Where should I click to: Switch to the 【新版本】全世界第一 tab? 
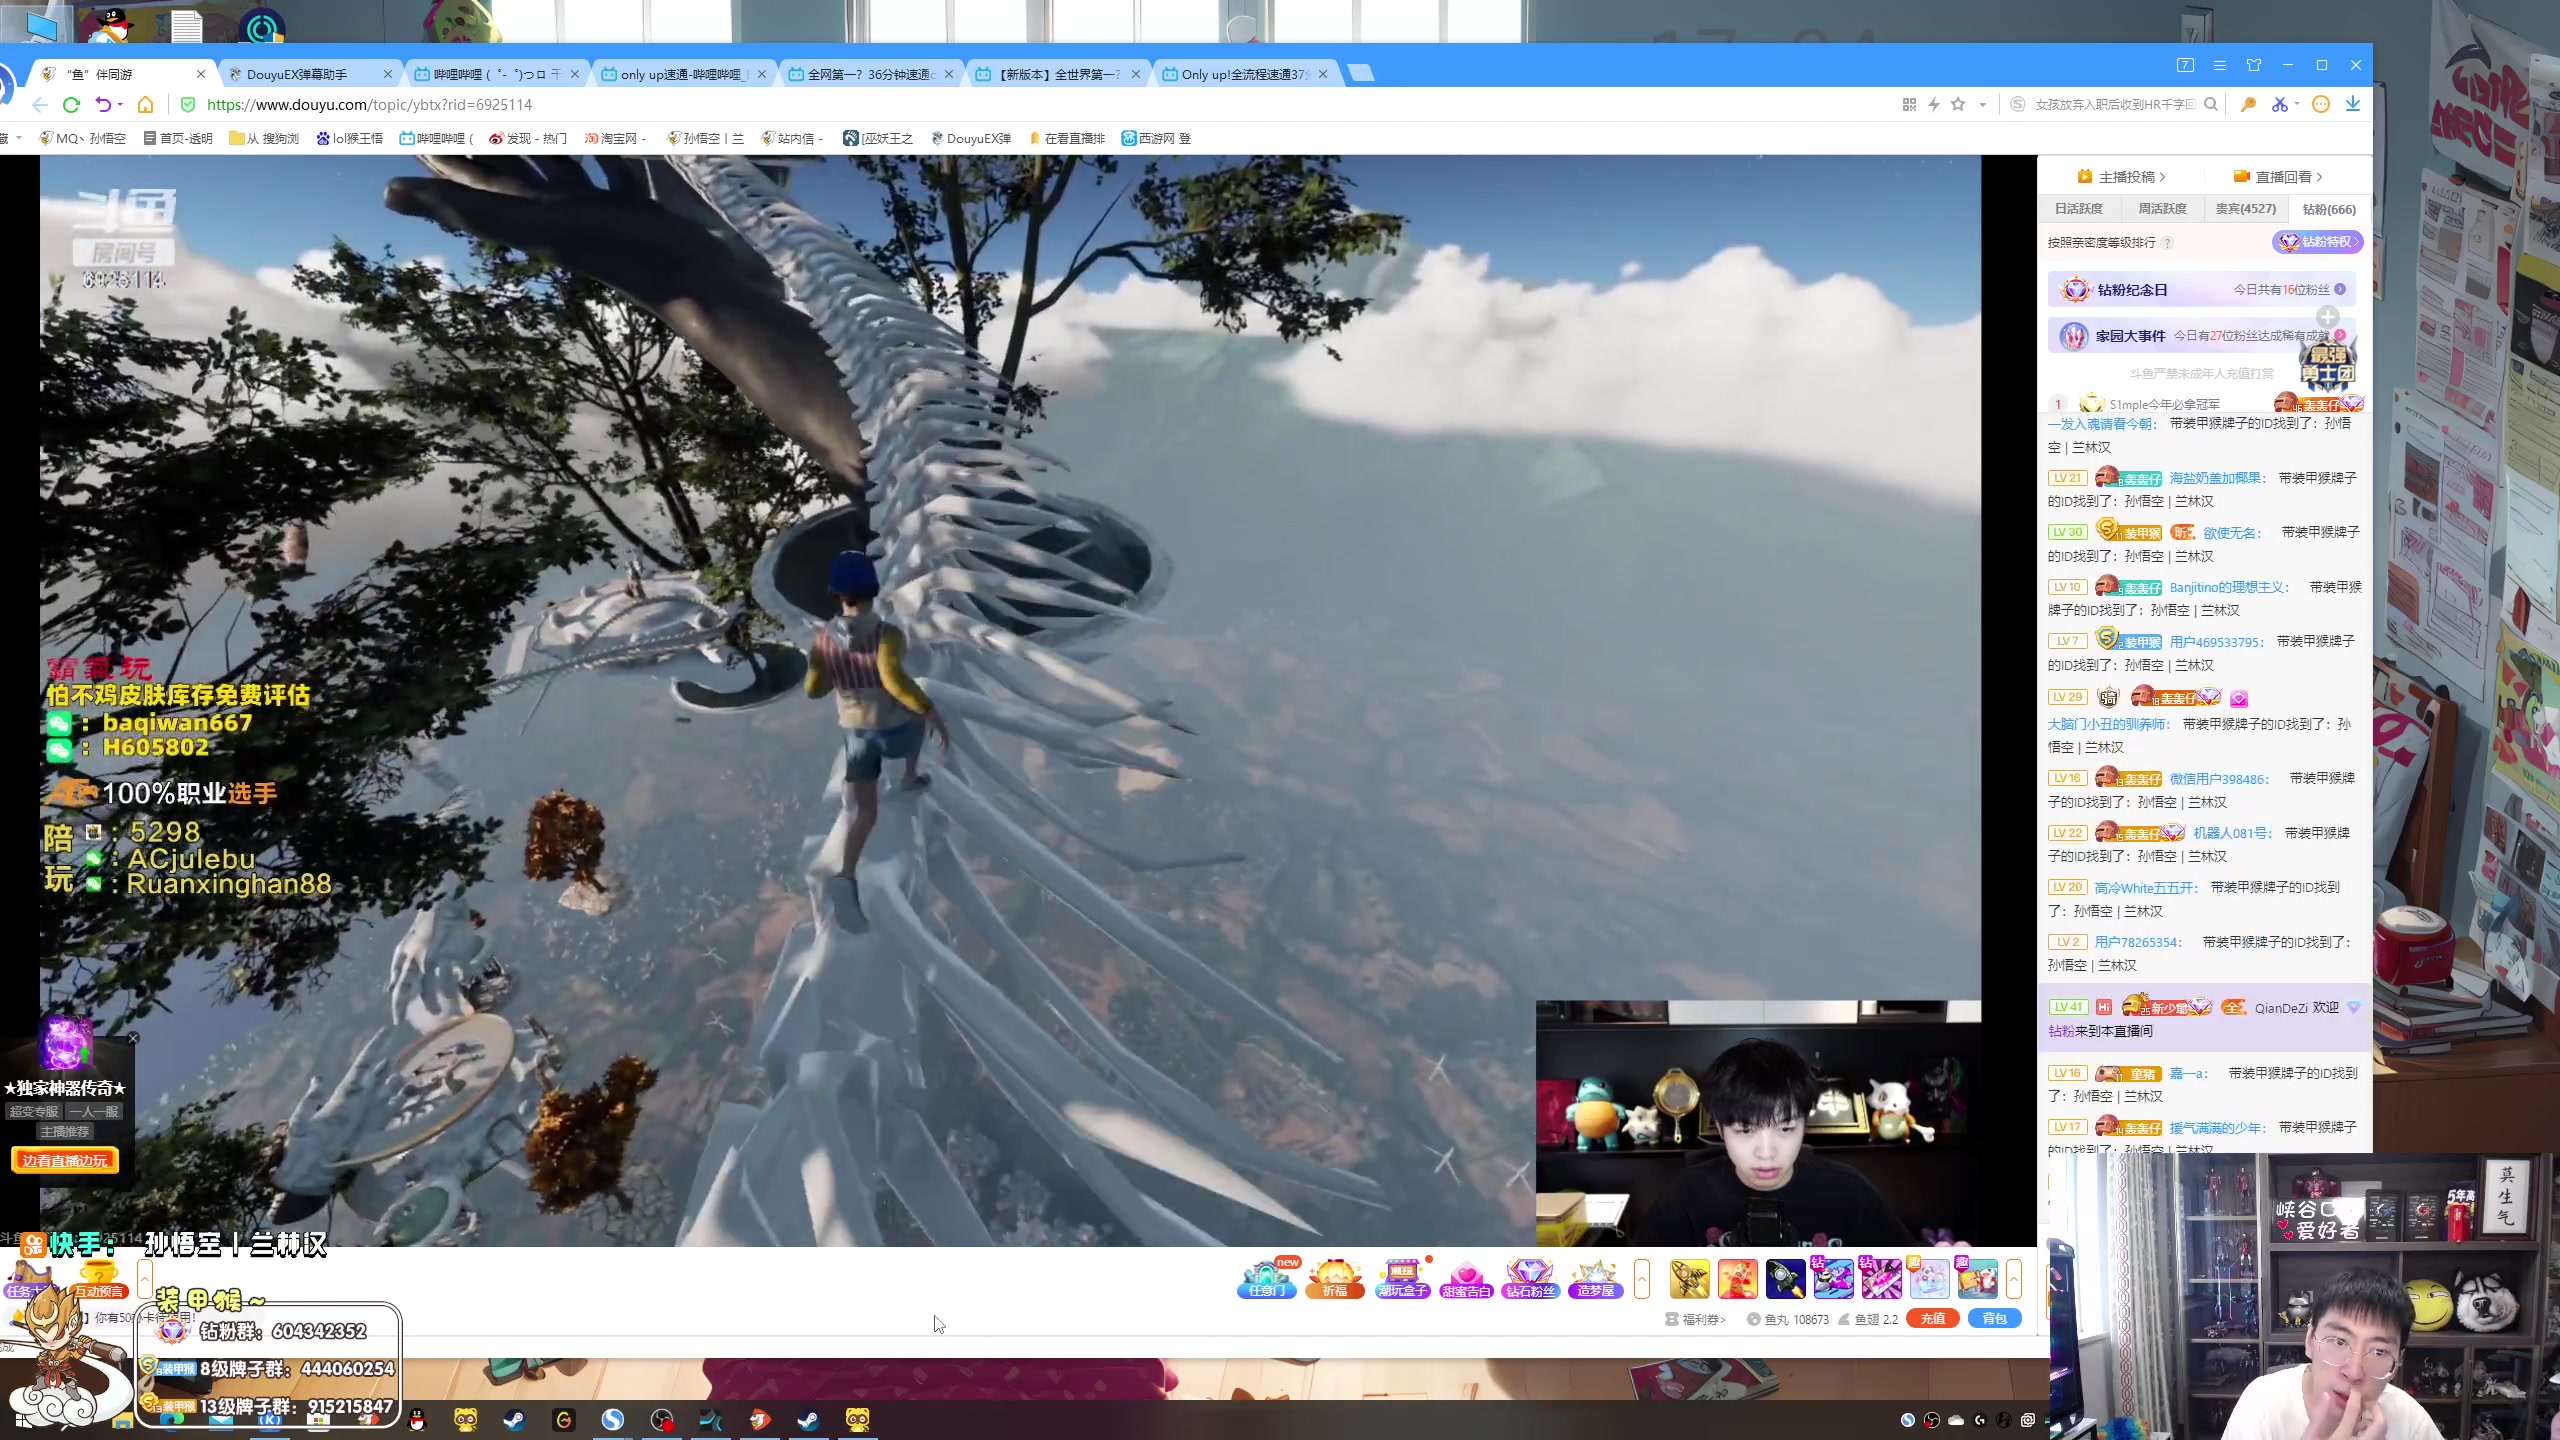(x=1058, y=74)
